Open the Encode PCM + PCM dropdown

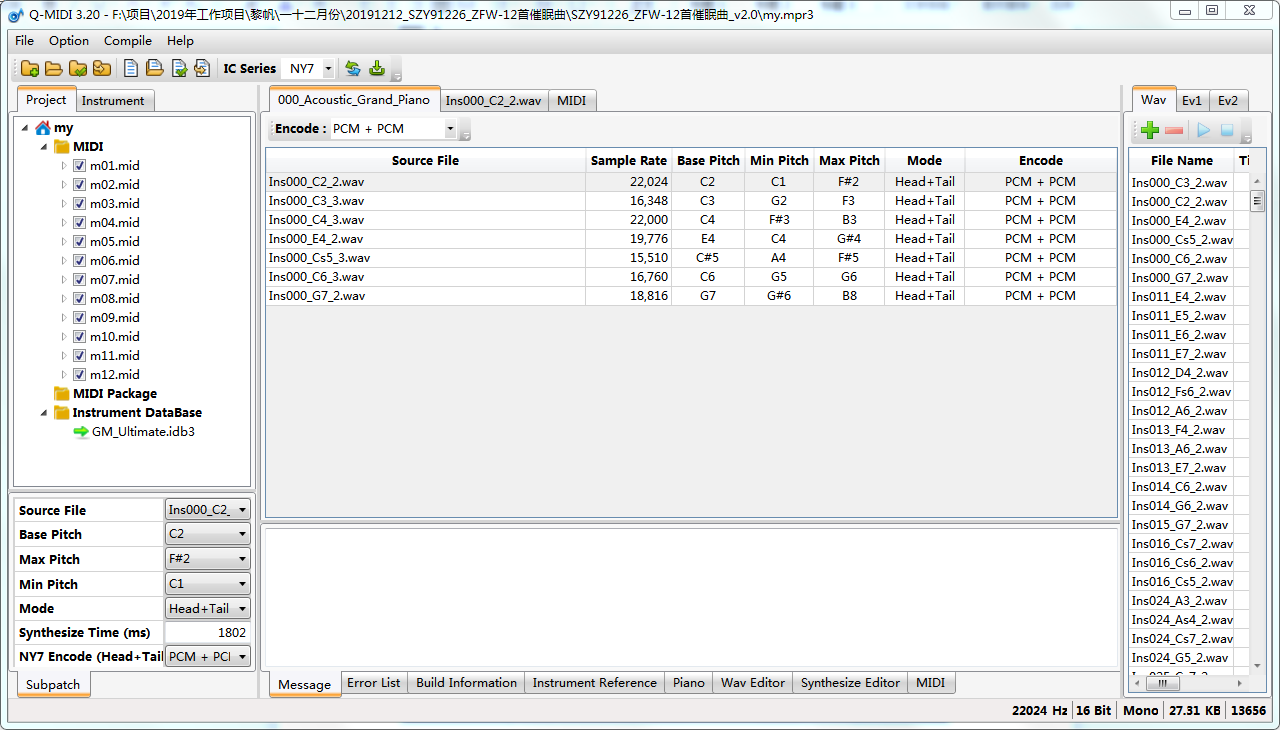point(449,129)
